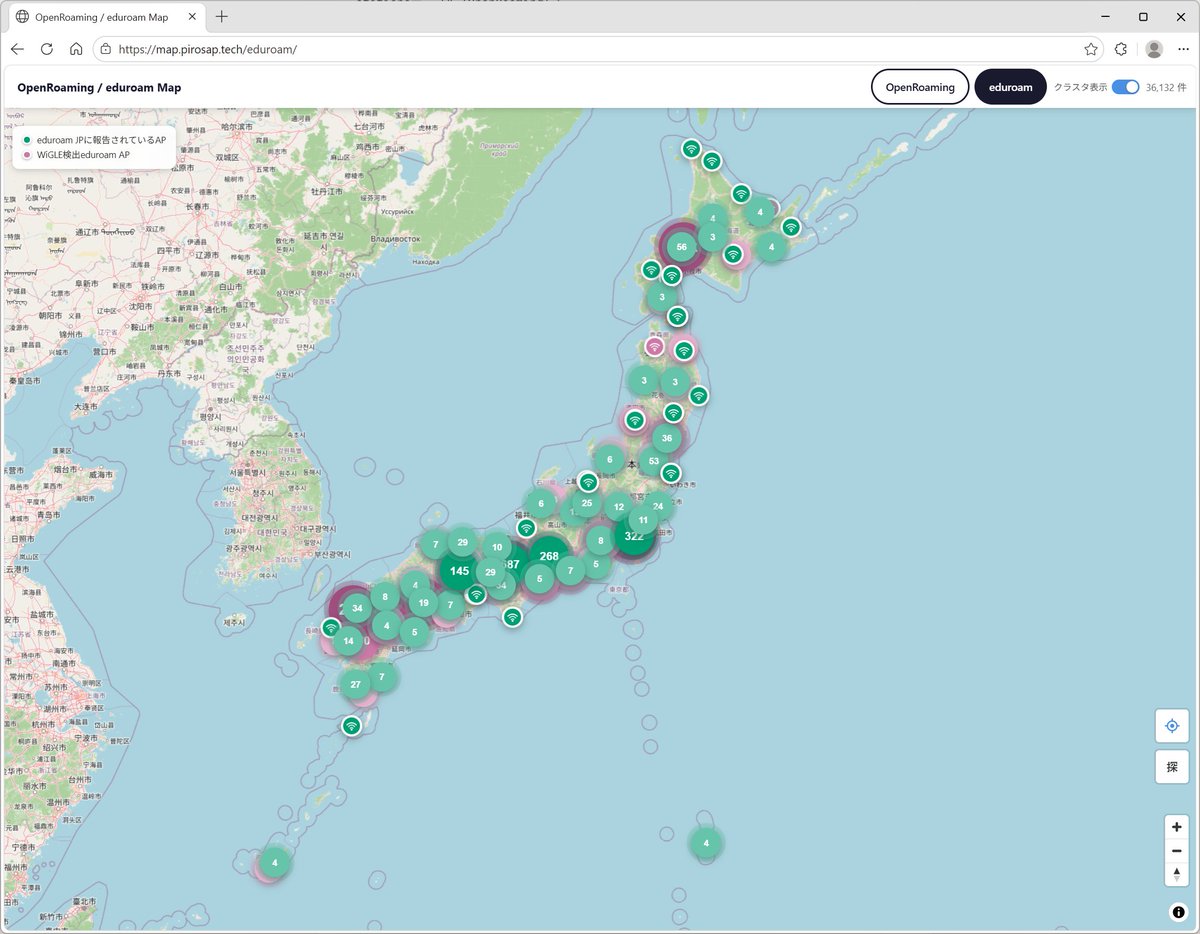Click the zoom out minus icon
The width and height of the screenshot is (1200, 934).
[x=1176, y=851]
